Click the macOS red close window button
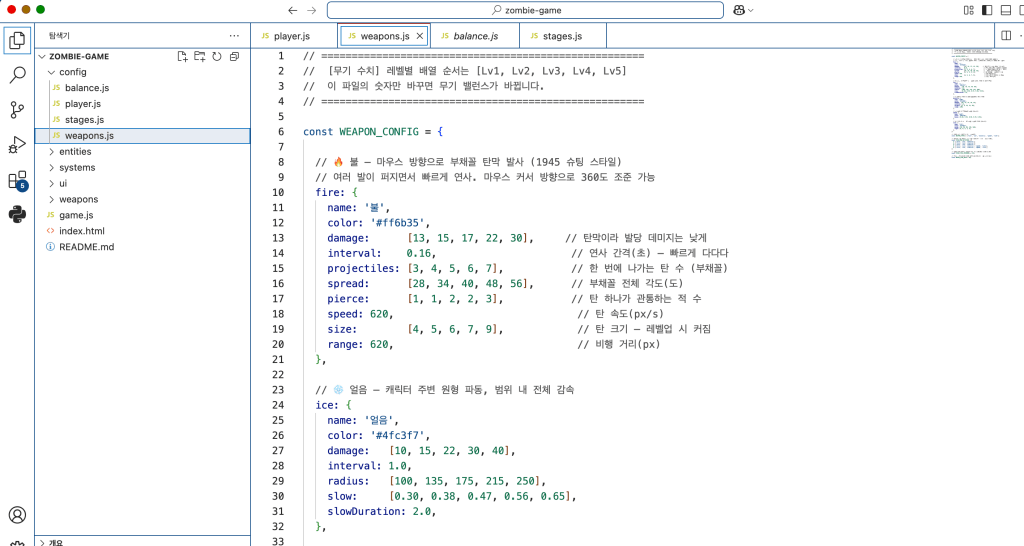The width and height of the screenshot is (1024, 546). click(11, 10)
